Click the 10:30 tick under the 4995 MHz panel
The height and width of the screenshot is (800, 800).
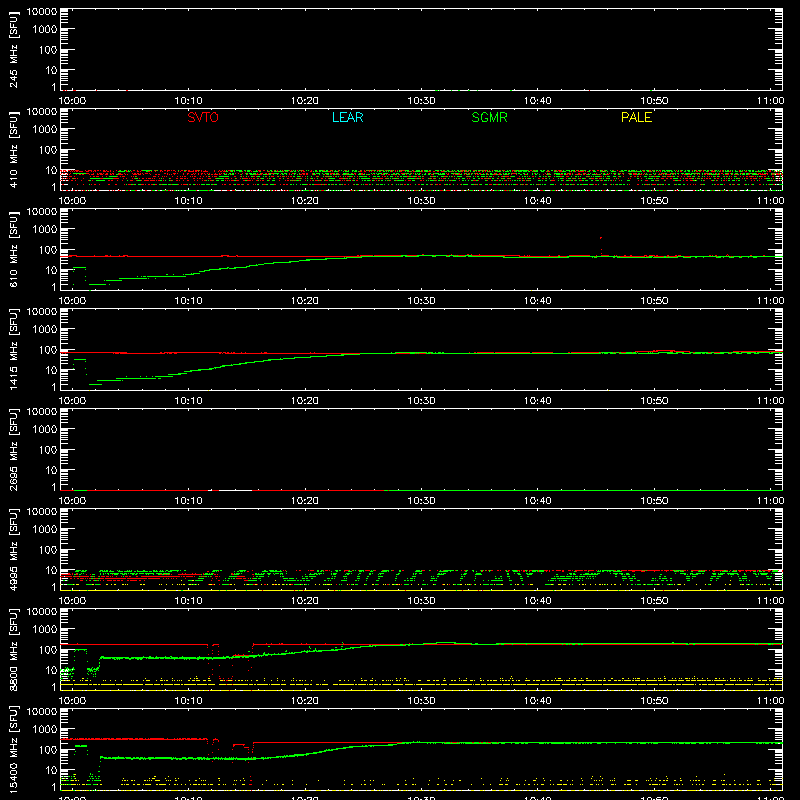tap(421, 601)
